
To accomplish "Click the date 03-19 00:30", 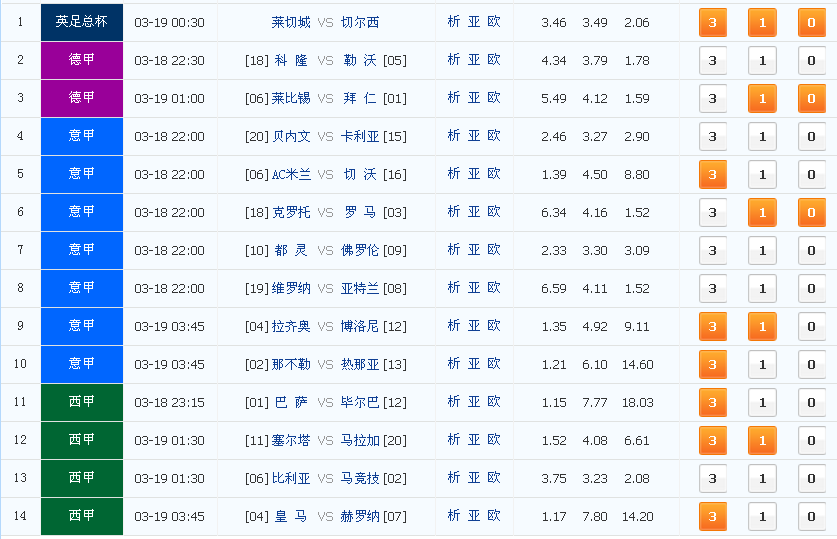I will [x=169, y=23].
